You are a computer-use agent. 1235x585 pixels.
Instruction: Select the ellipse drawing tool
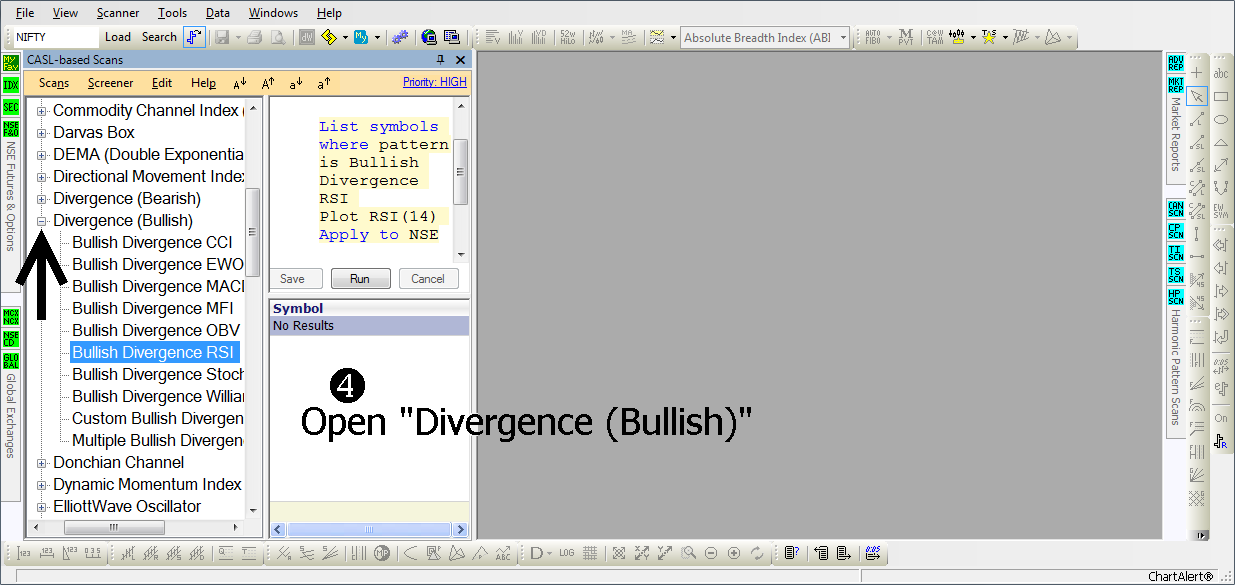point(1221,119)
